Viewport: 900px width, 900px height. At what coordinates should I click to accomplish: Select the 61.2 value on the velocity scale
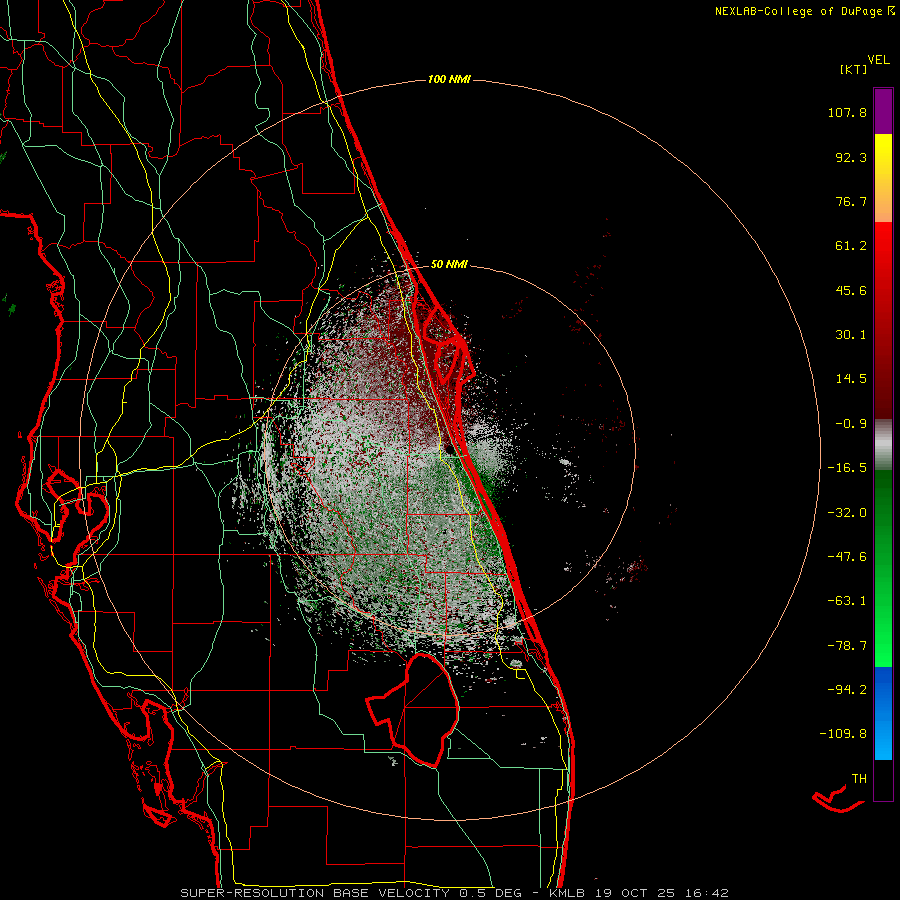coord(851,246)
